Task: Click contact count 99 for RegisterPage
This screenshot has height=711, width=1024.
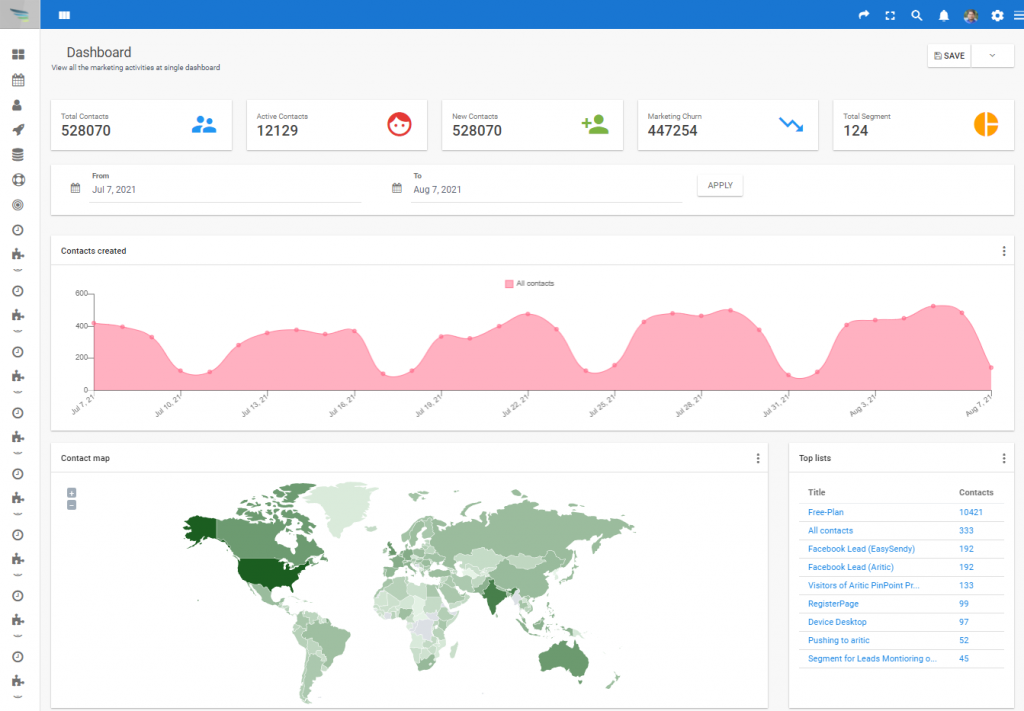Action: pos(964,604)
